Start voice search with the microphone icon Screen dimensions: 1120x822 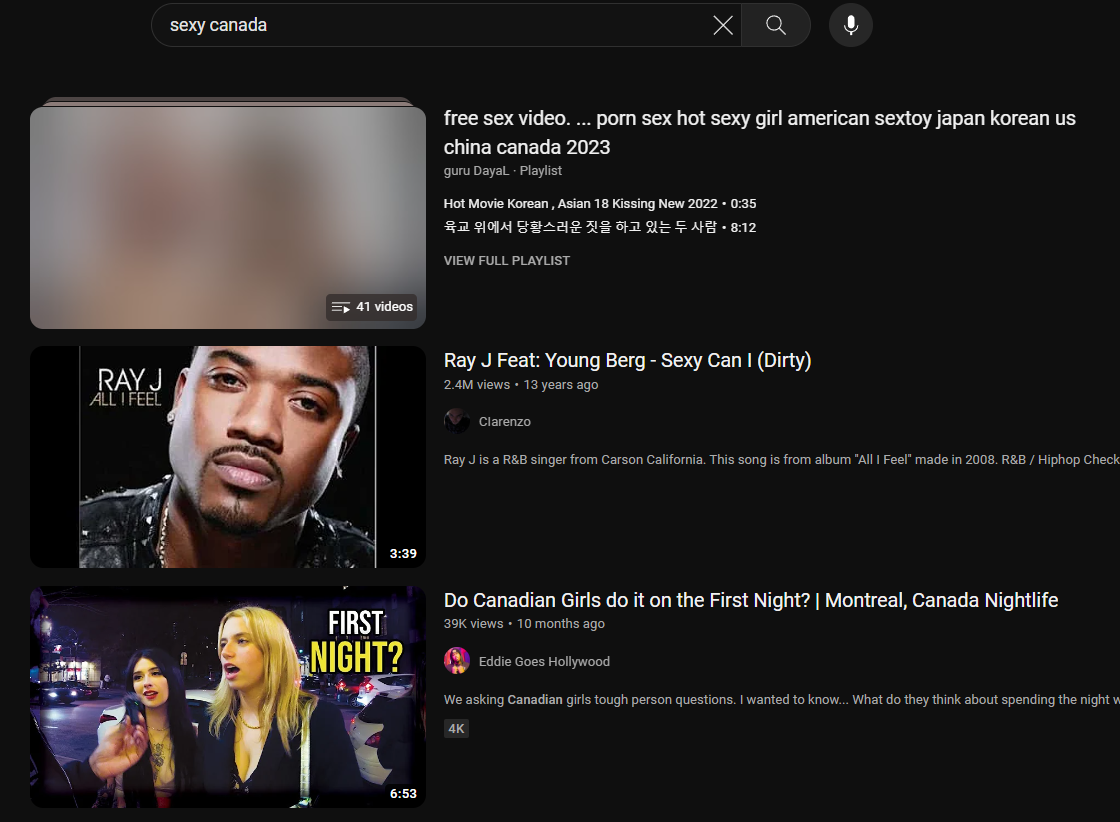click(851, 26)
